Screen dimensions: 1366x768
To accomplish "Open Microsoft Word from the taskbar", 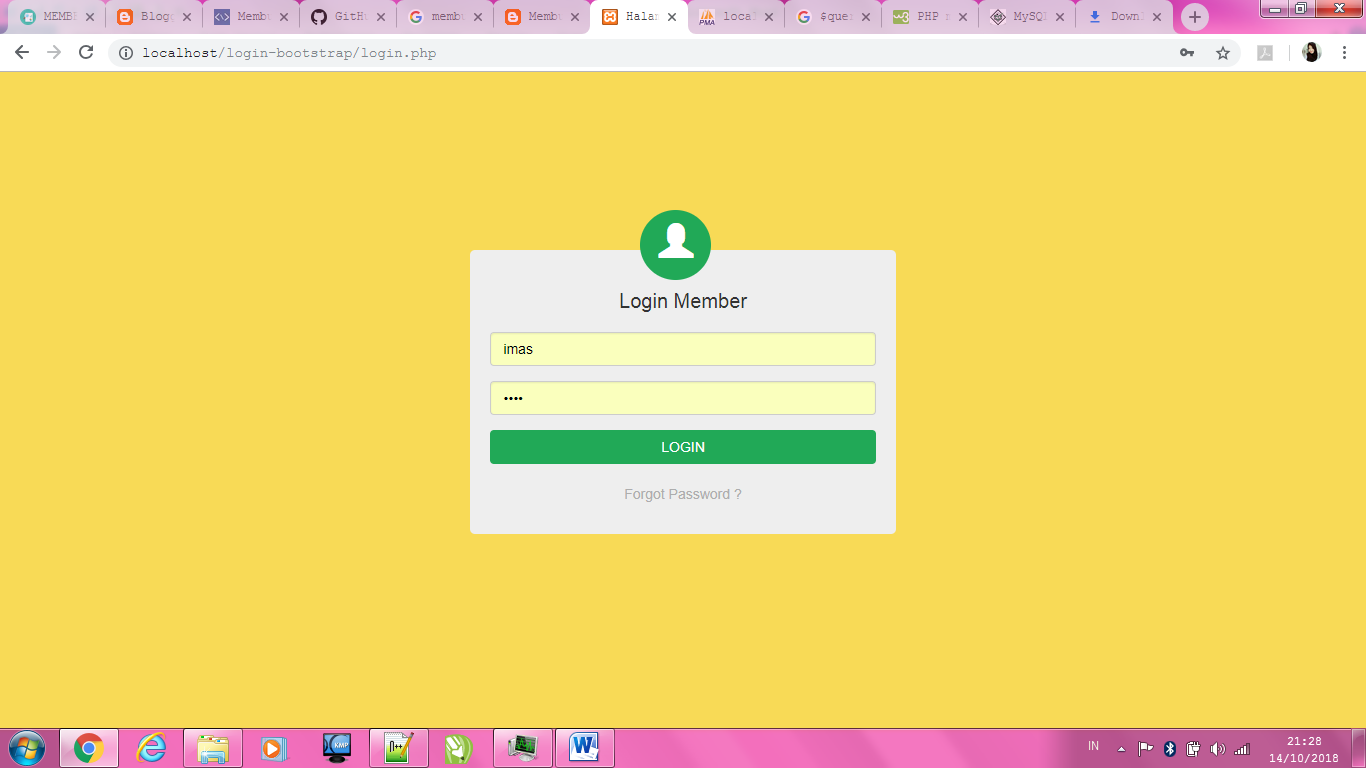I will [585, 747].
